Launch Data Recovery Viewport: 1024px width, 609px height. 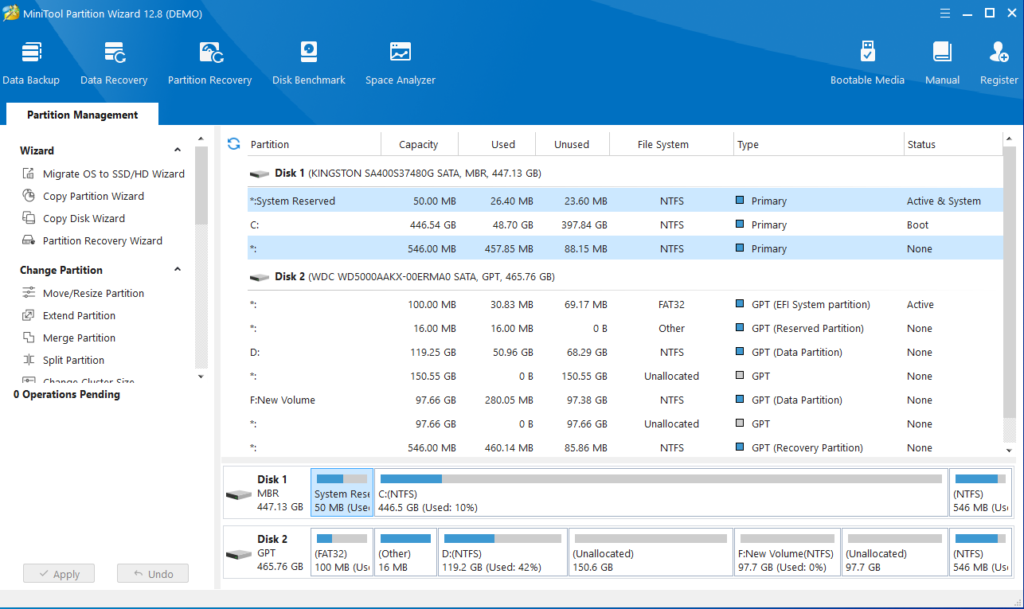click(114, 63)
